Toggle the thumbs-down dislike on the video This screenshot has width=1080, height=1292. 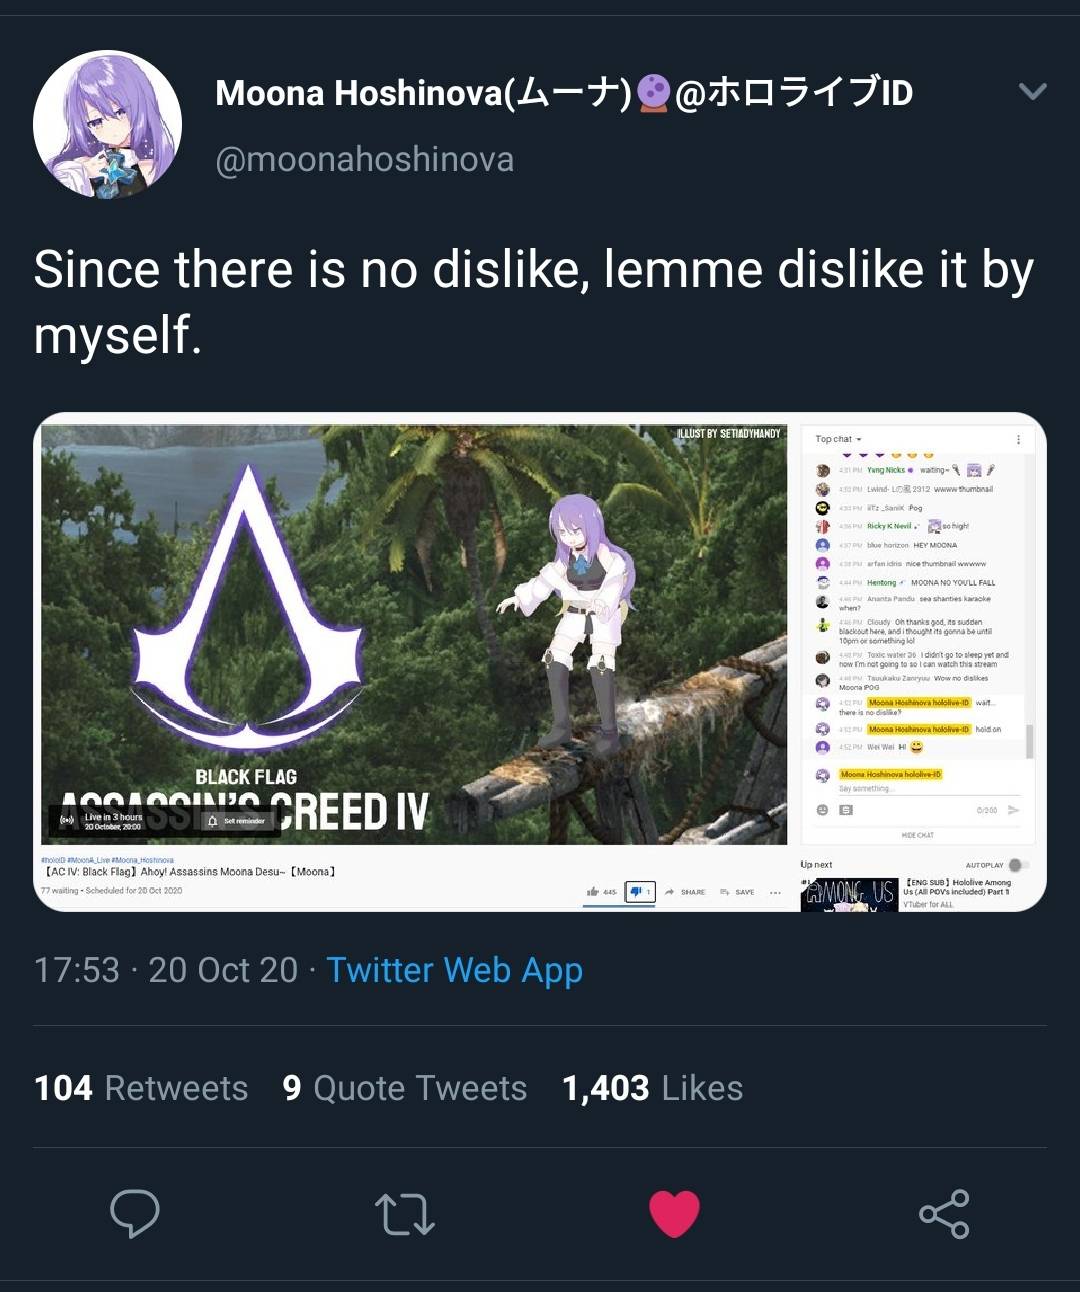pos(637,891)
